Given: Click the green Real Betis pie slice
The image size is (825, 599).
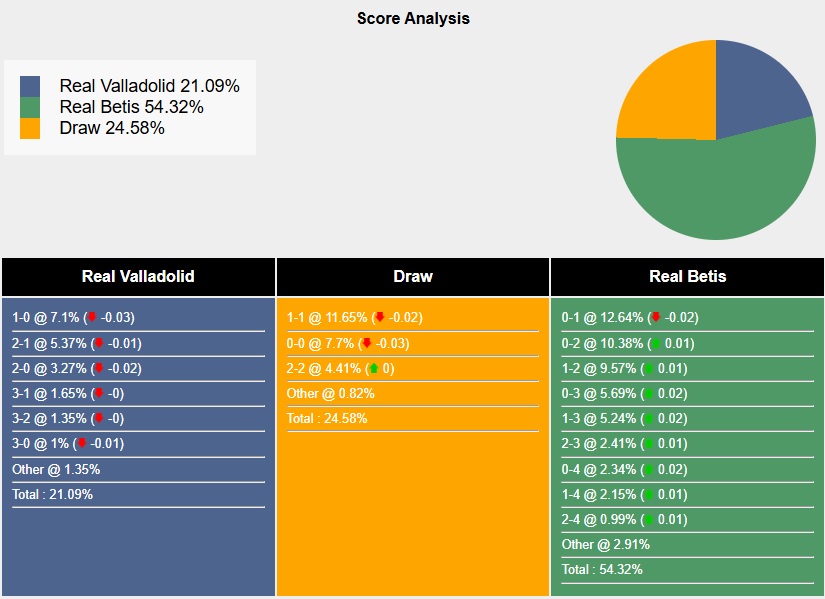Looking at the screenshot, I should [720, 195].
